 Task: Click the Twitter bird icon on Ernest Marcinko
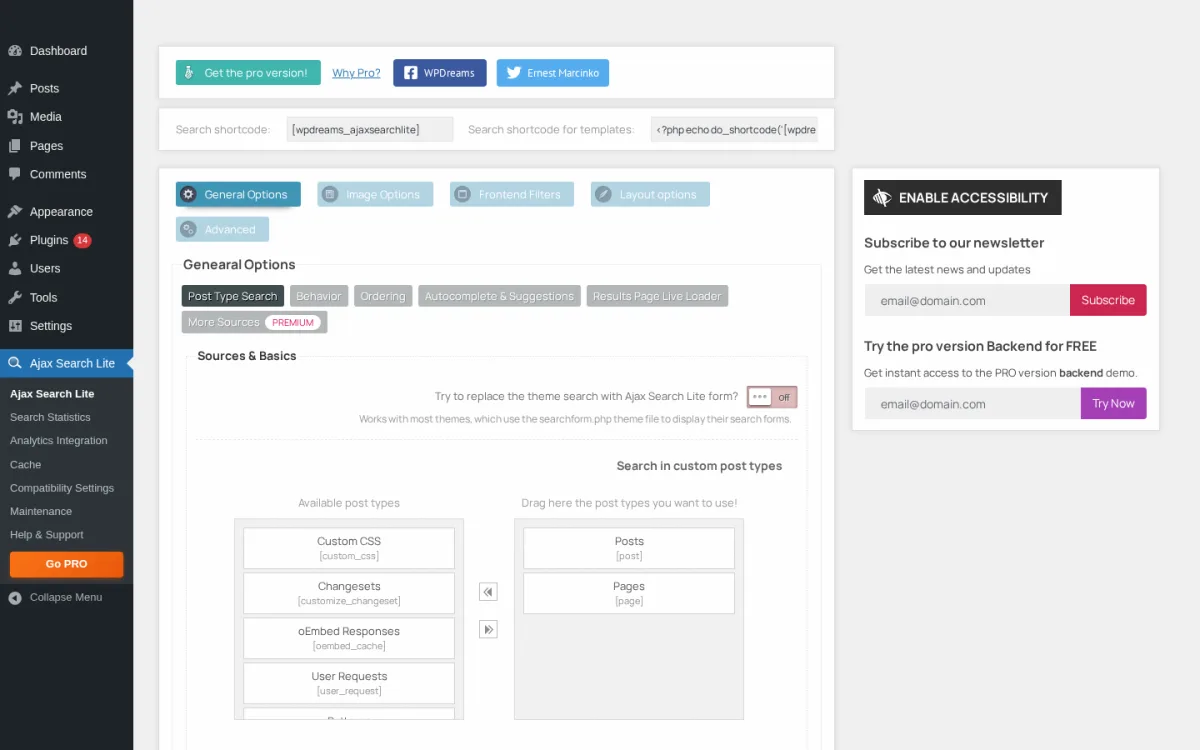(514, 73)
